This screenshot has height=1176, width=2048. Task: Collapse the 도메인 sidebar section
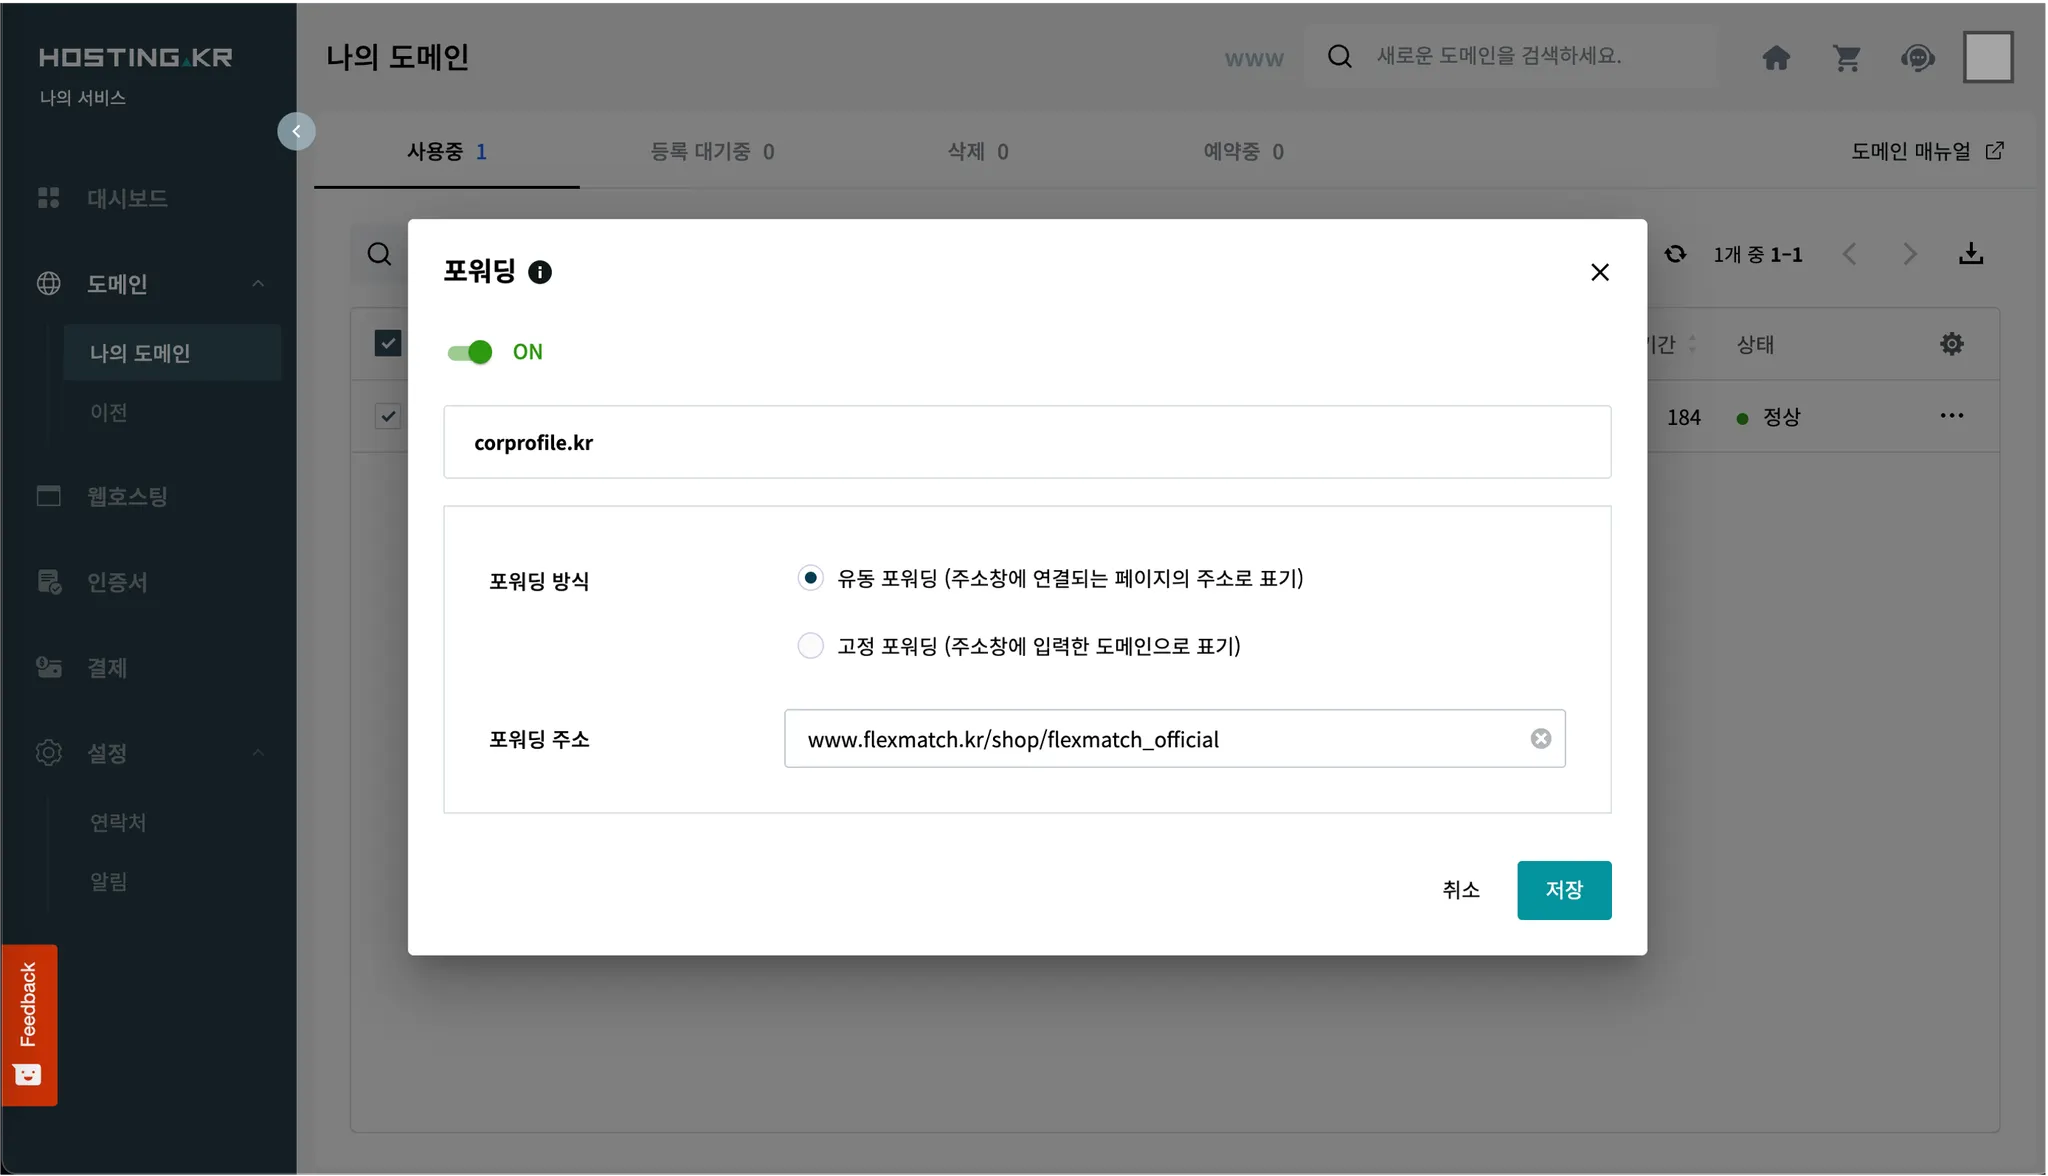(258, 284)
